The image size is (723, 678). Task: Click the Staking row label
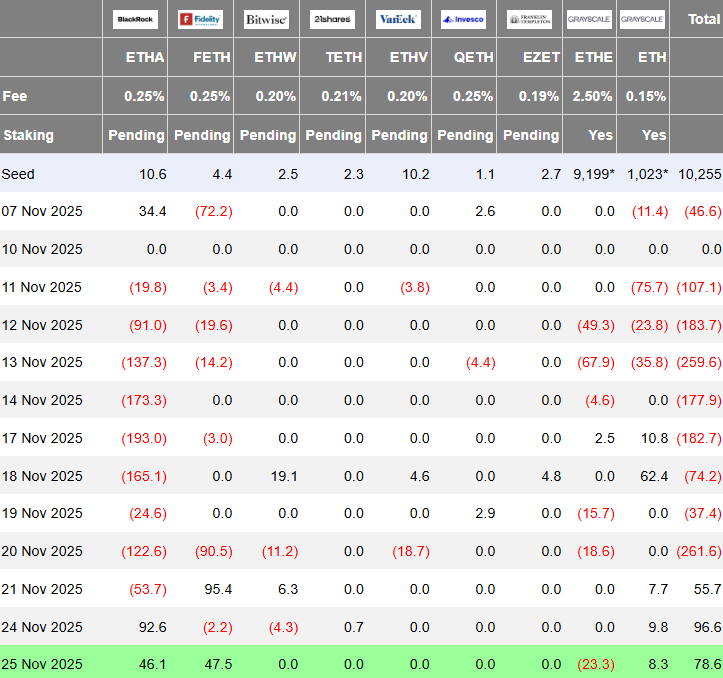tap(29, 135)
